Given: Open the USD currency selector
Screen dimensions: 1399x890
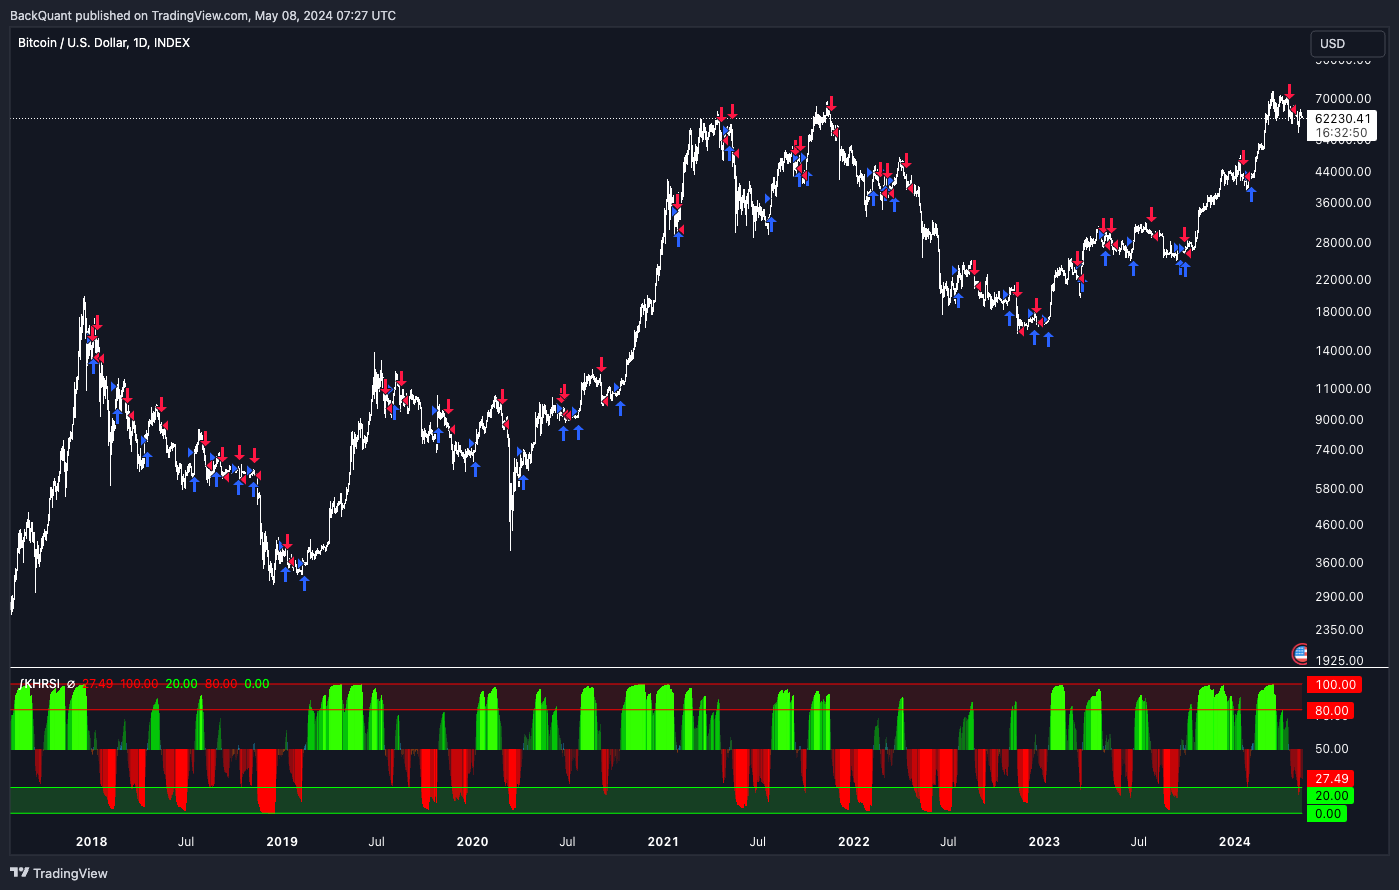Looking at the screenshot, I should tap(1346, 44).
